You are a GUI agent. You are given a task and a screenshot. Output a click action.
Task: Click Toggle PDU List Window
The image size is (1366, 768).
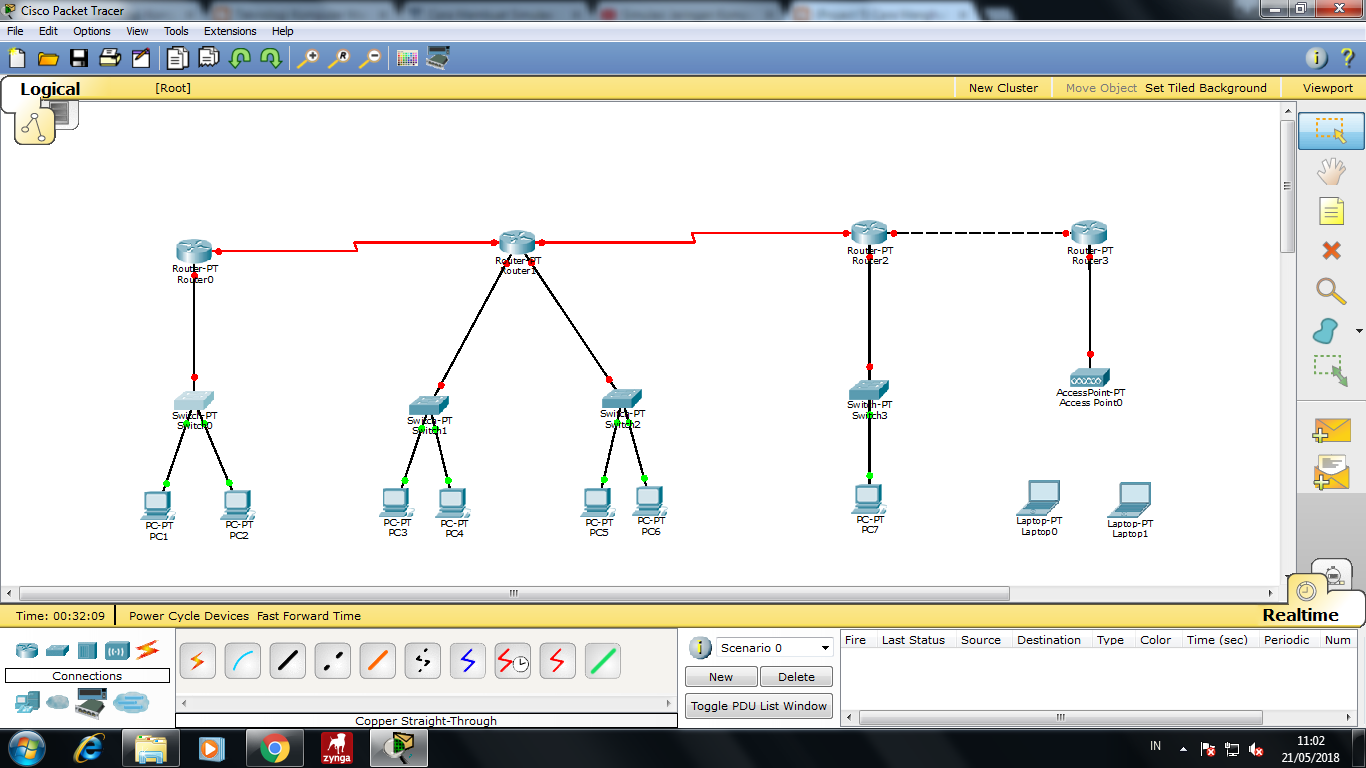(758, 705)
